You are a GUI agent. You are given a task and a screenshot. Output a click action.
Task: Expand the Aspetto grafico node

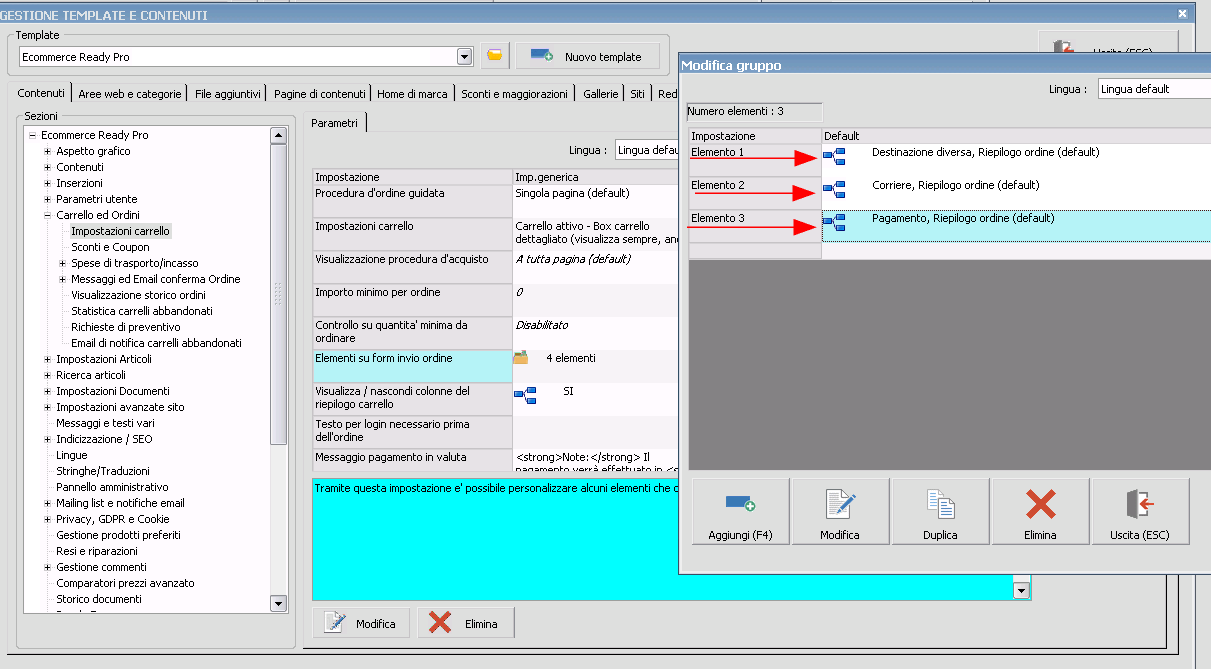point(47,151)
